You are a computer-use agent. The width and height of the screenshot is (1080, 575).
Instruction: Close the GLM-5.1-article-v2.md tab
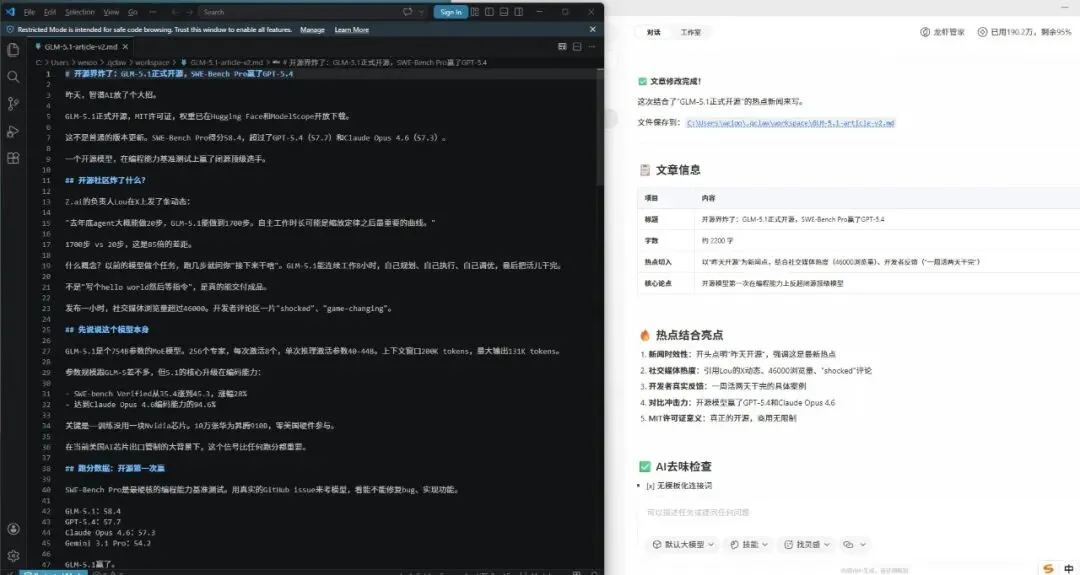click(x=124, y=47)
